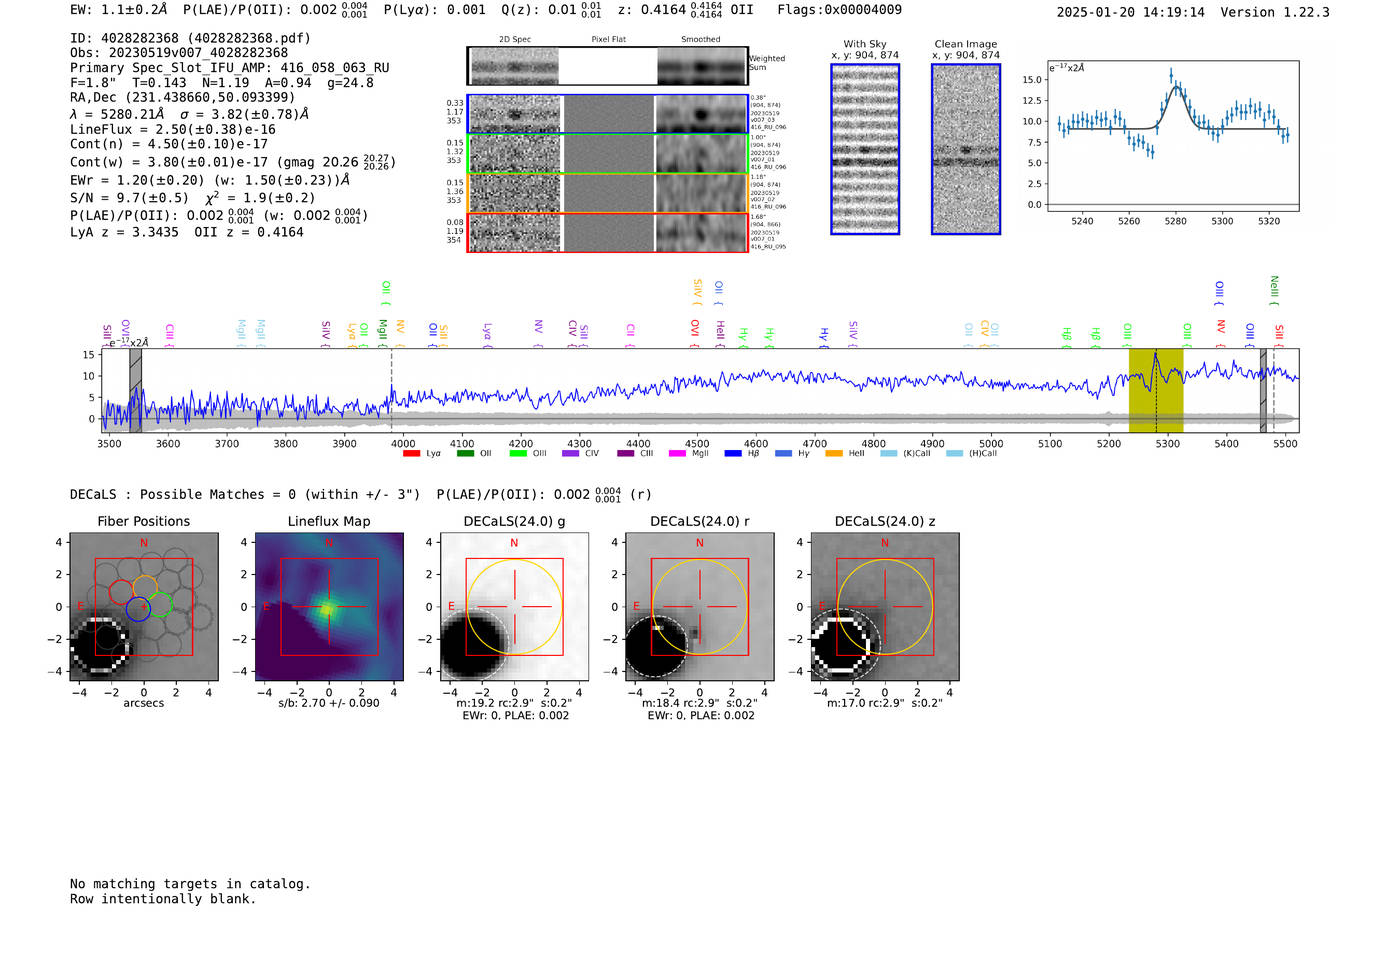
Task: Click the Cont(n) = 4.50(±0.10)e-17 text
Action: (x=169, y=144)
